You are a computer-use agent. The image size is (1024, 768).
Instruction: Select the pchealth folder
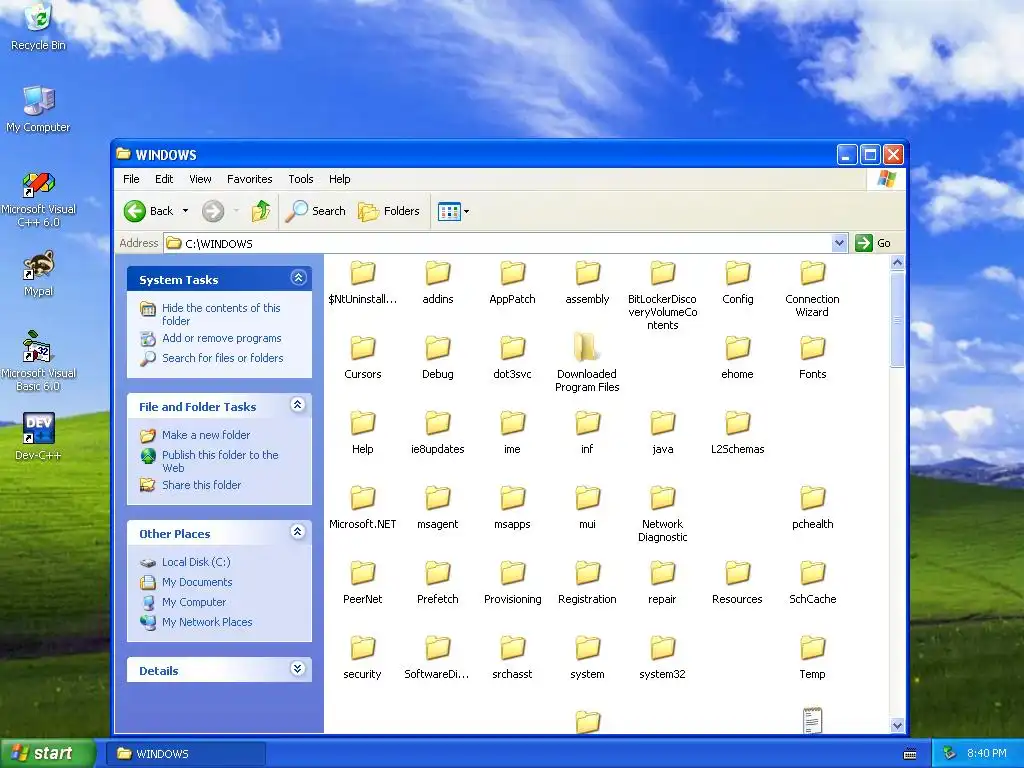[x=812, y=507]
